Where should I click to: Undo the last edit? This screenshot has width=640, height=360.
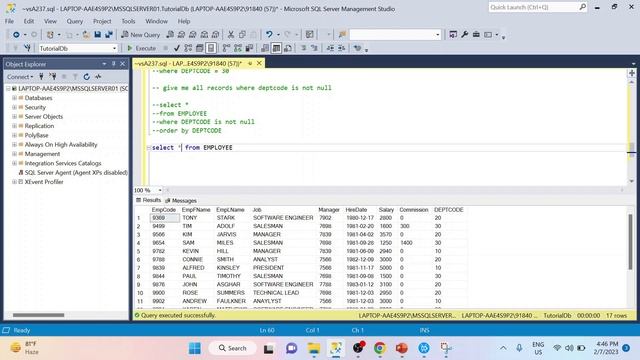click(269, 35)
